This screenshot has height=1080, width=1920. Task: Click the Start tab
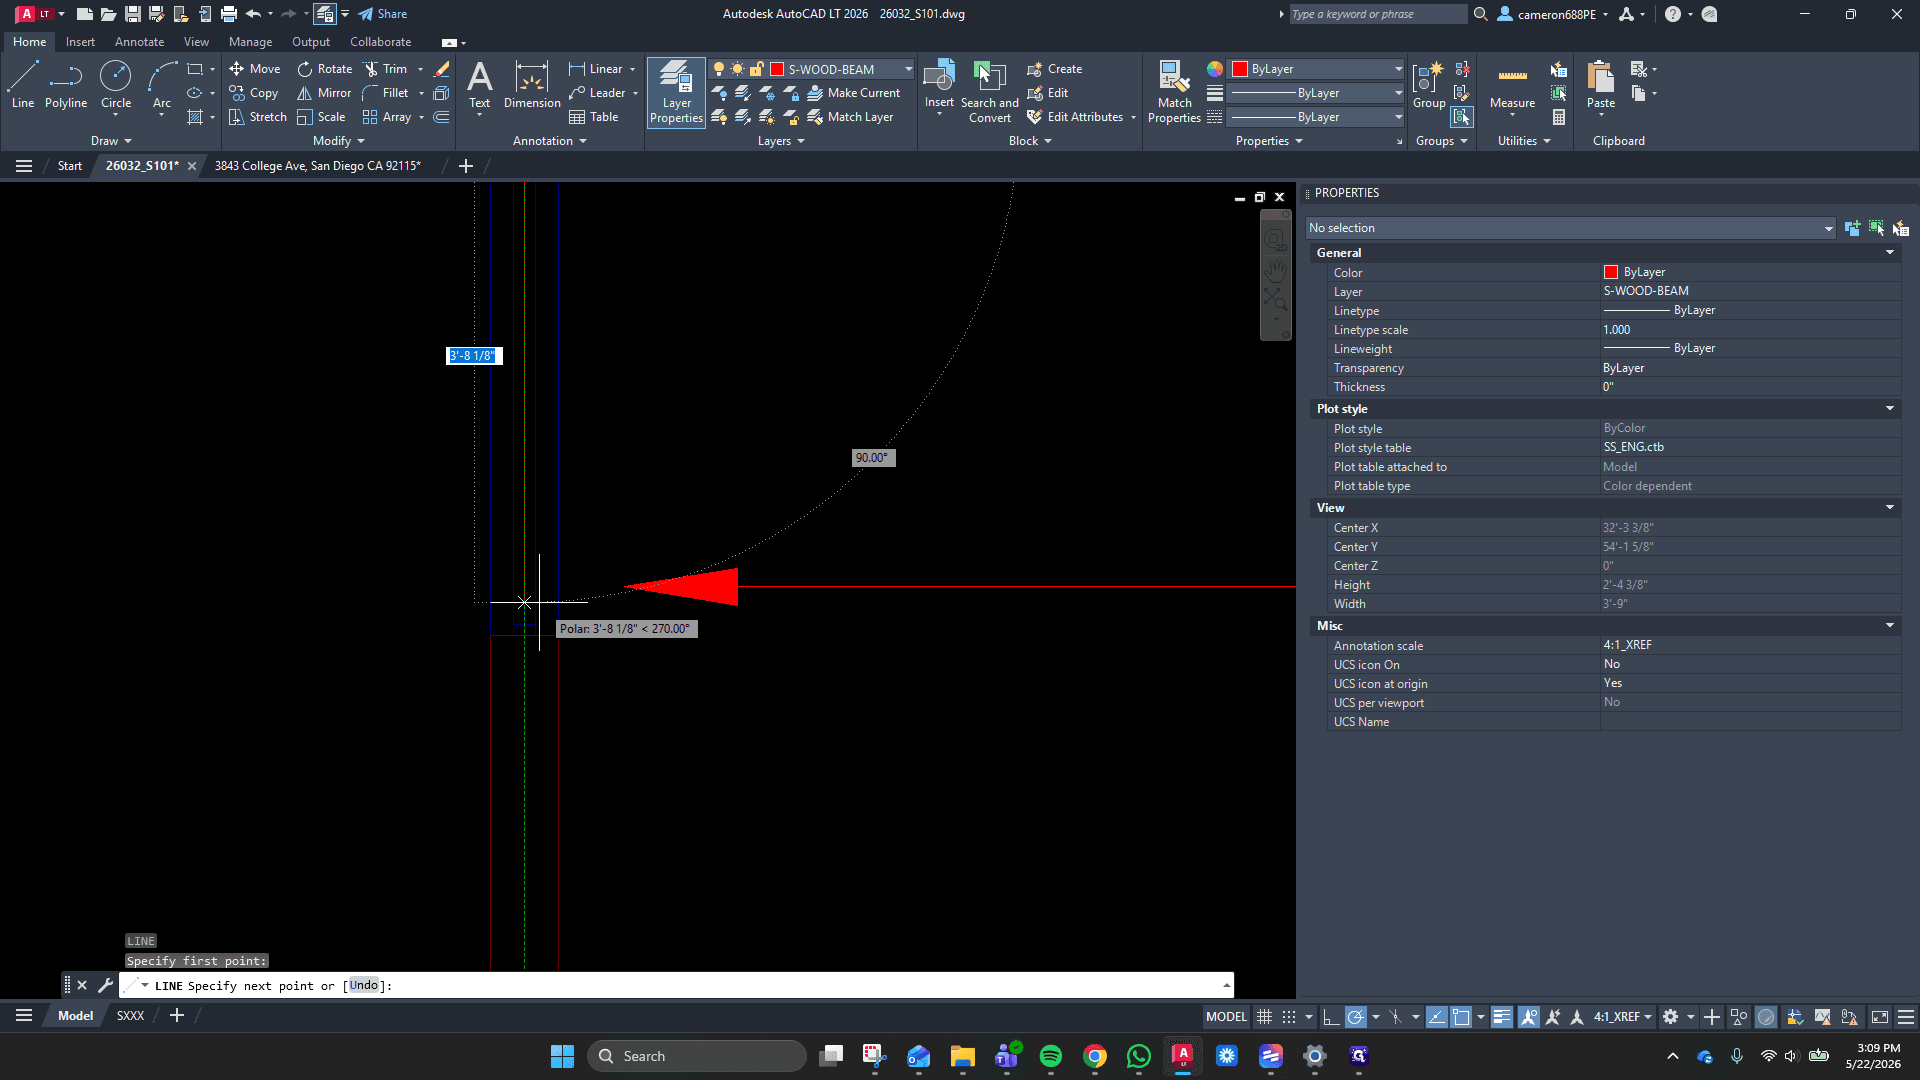[69, 166]
